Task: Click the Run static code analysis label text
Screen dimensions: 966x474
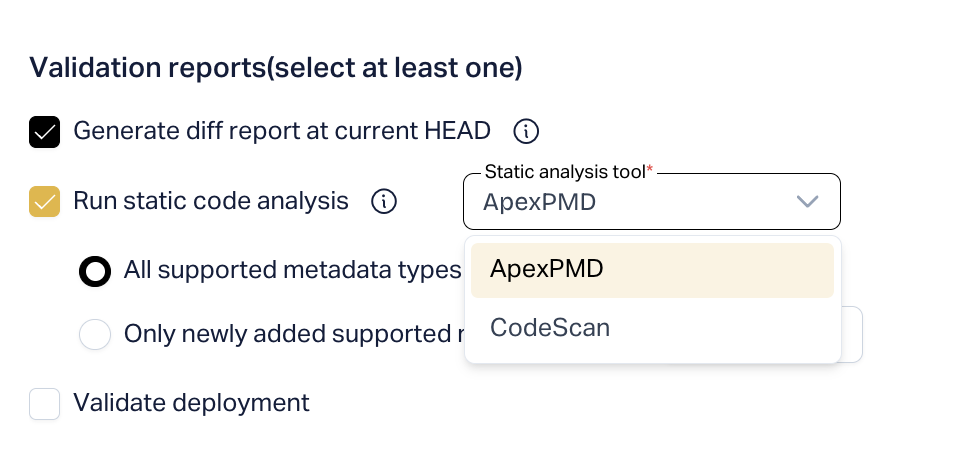Action: (x=211, y=201)
